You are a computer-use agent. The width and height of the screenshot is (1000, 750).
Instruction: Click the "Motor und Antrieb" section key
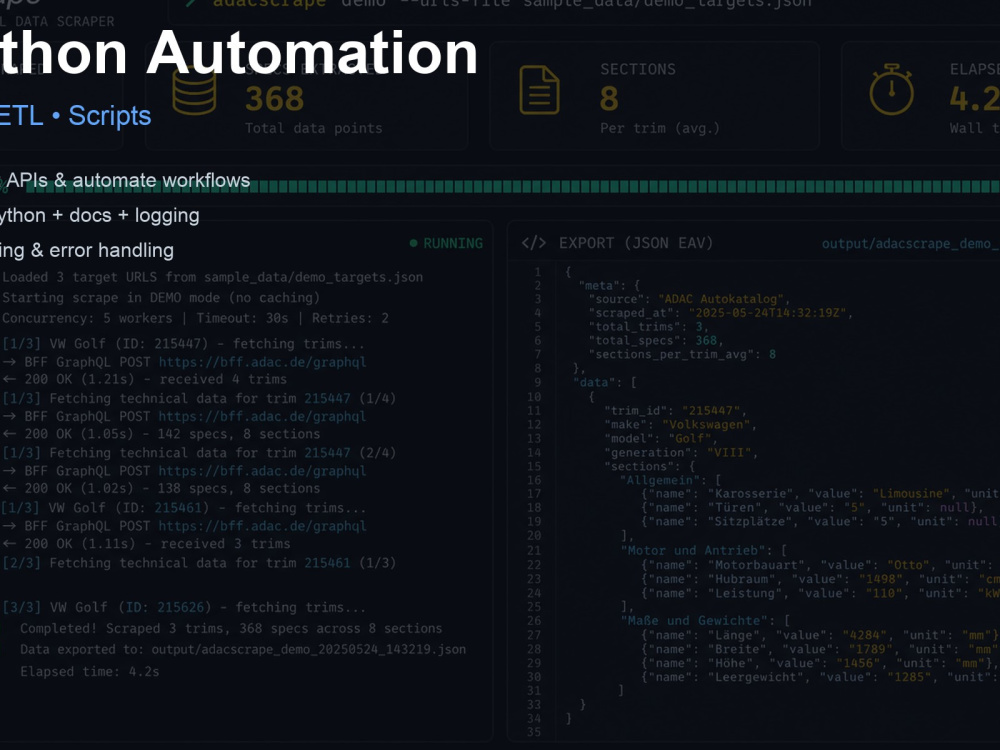click(x=693, y=550)
